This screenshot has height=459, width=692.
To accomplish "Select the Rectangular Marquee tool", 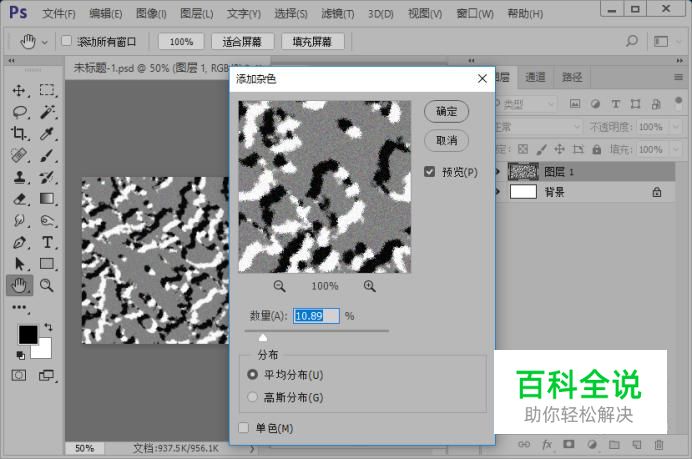I will (x=47, y=90).
